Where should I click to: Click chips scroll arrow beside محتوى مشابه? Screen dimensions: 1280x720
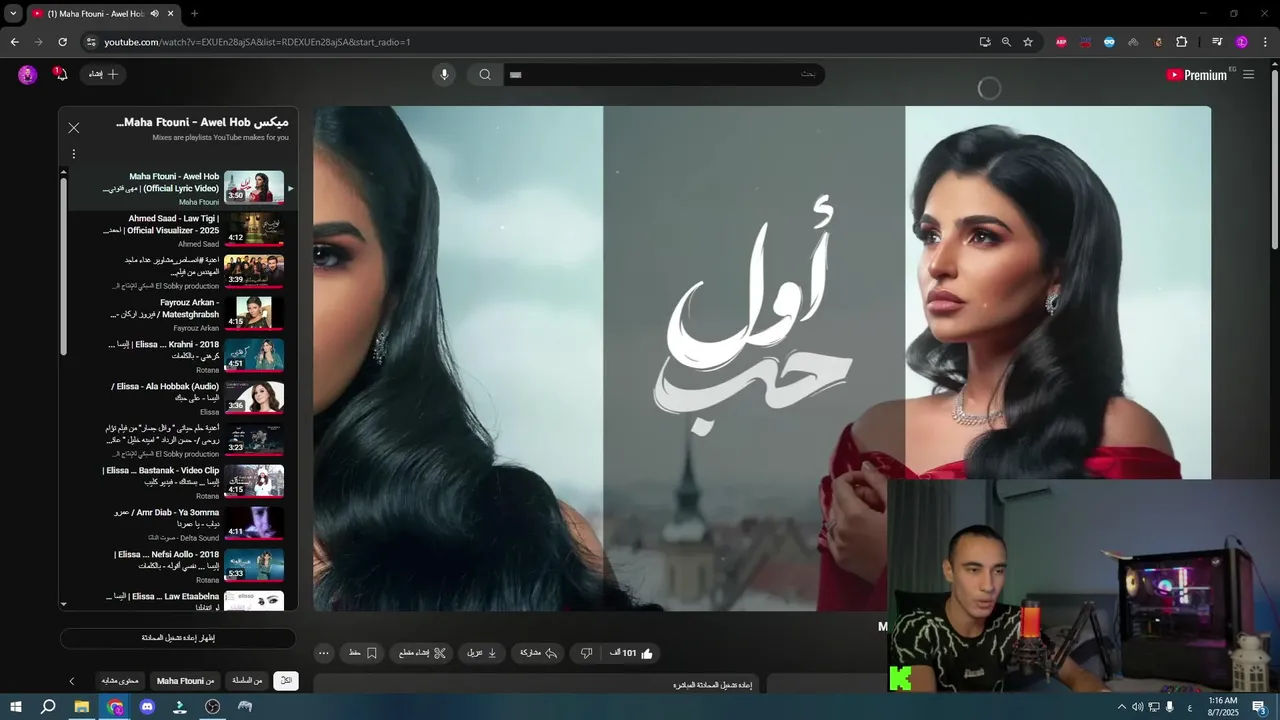72,681
